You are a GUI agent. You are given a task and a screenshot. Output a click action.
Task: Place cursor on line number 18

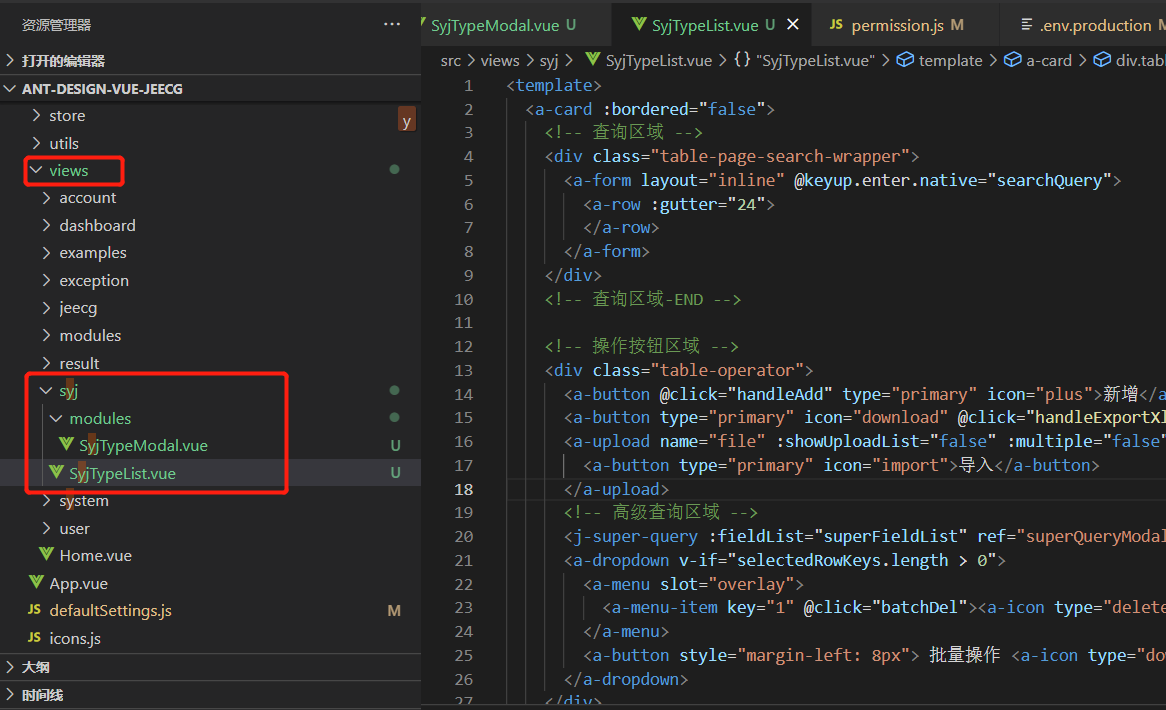(x=463, y=489)
